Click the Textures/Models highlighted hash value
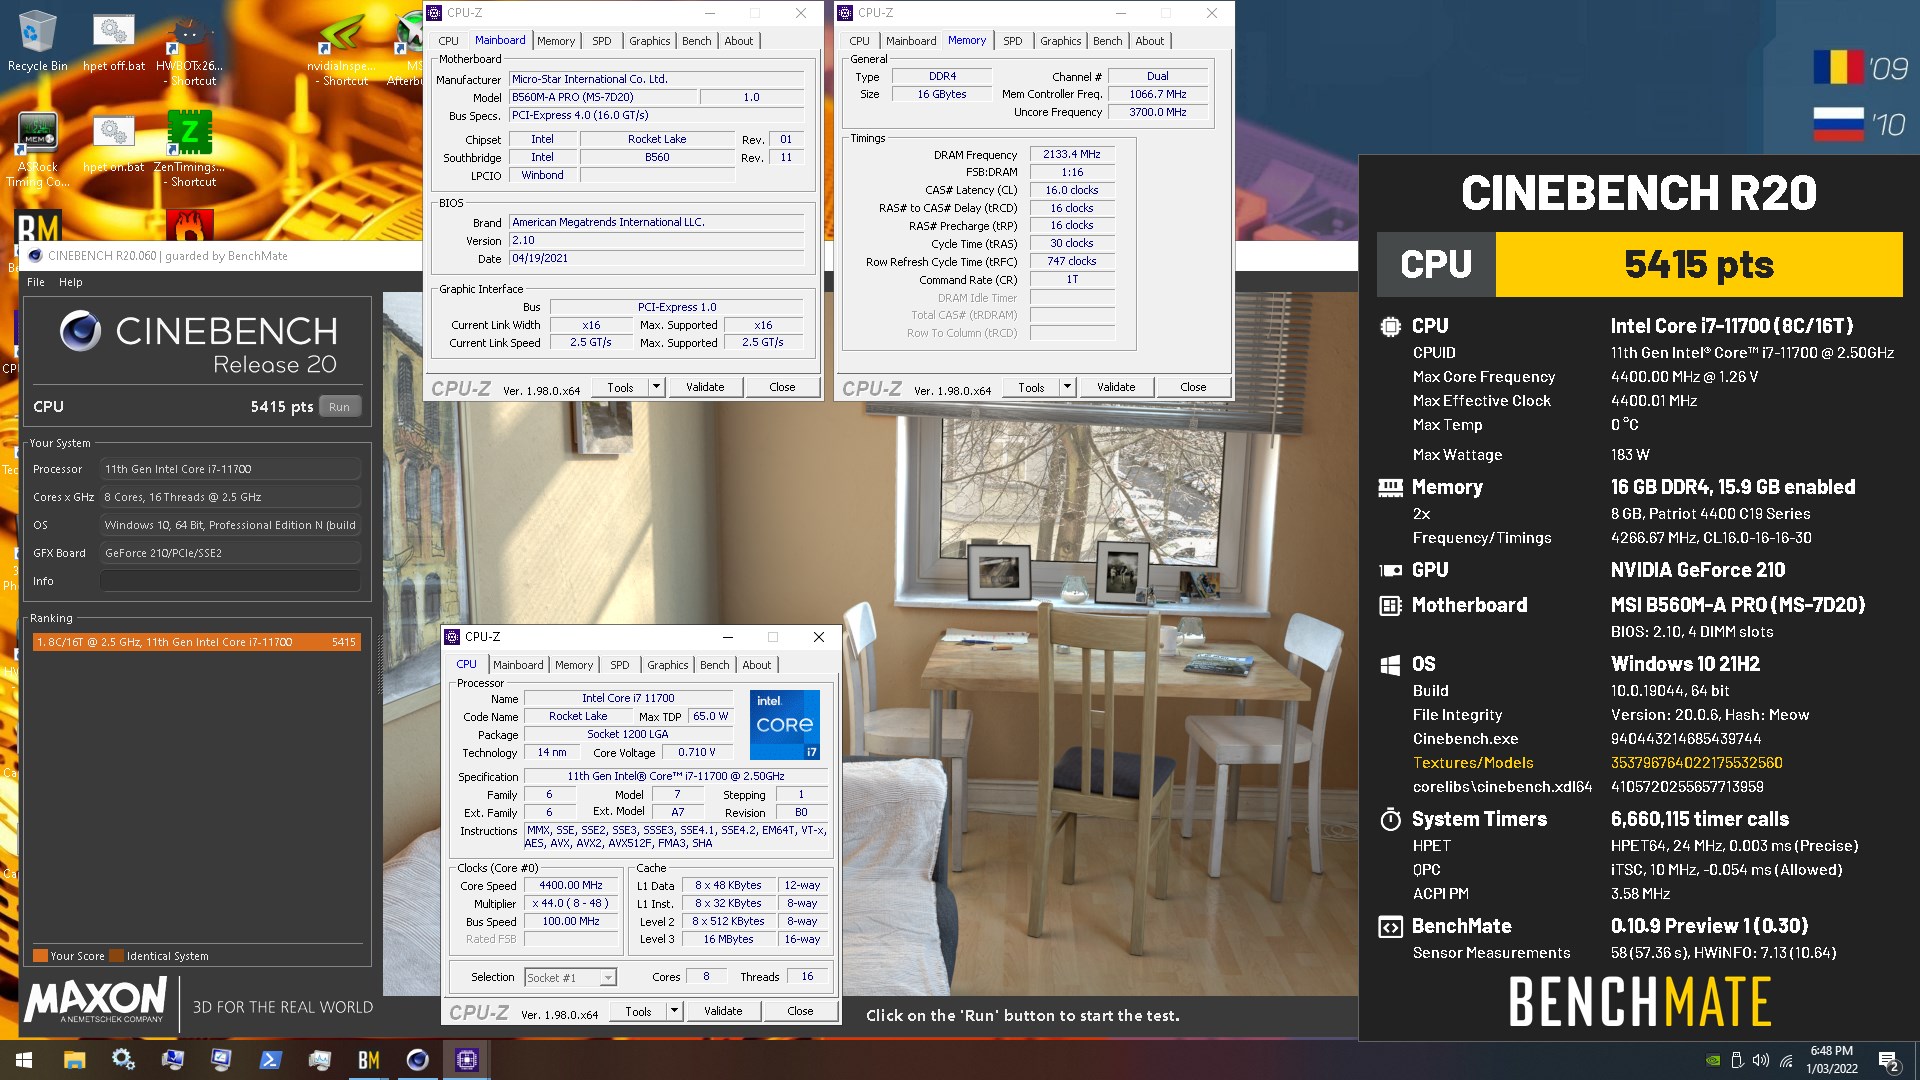 (x=1696, y=763)
